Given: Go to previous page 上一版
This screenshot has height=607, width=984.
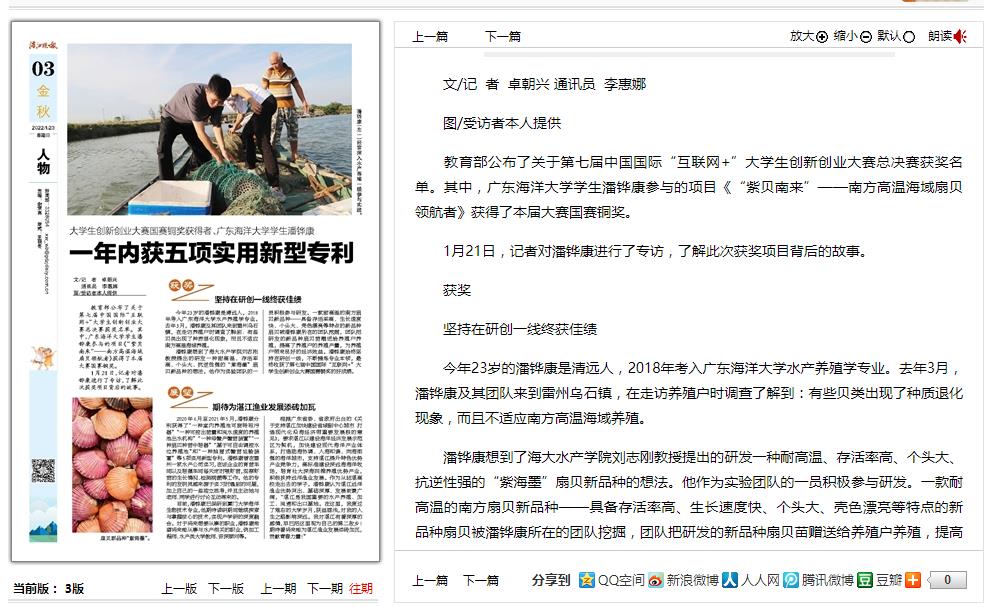Looking at the screenshot, I should [179, 589].
